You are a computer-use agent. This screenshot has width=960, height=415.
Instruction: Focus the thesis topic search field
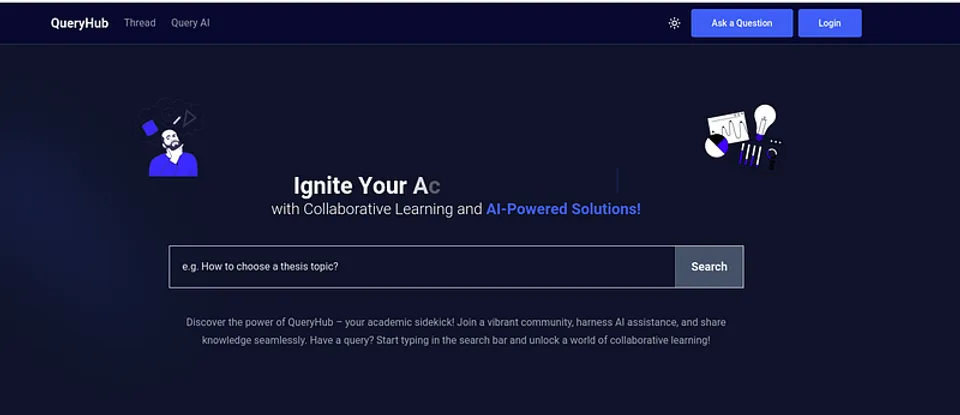tap(422, 267)
